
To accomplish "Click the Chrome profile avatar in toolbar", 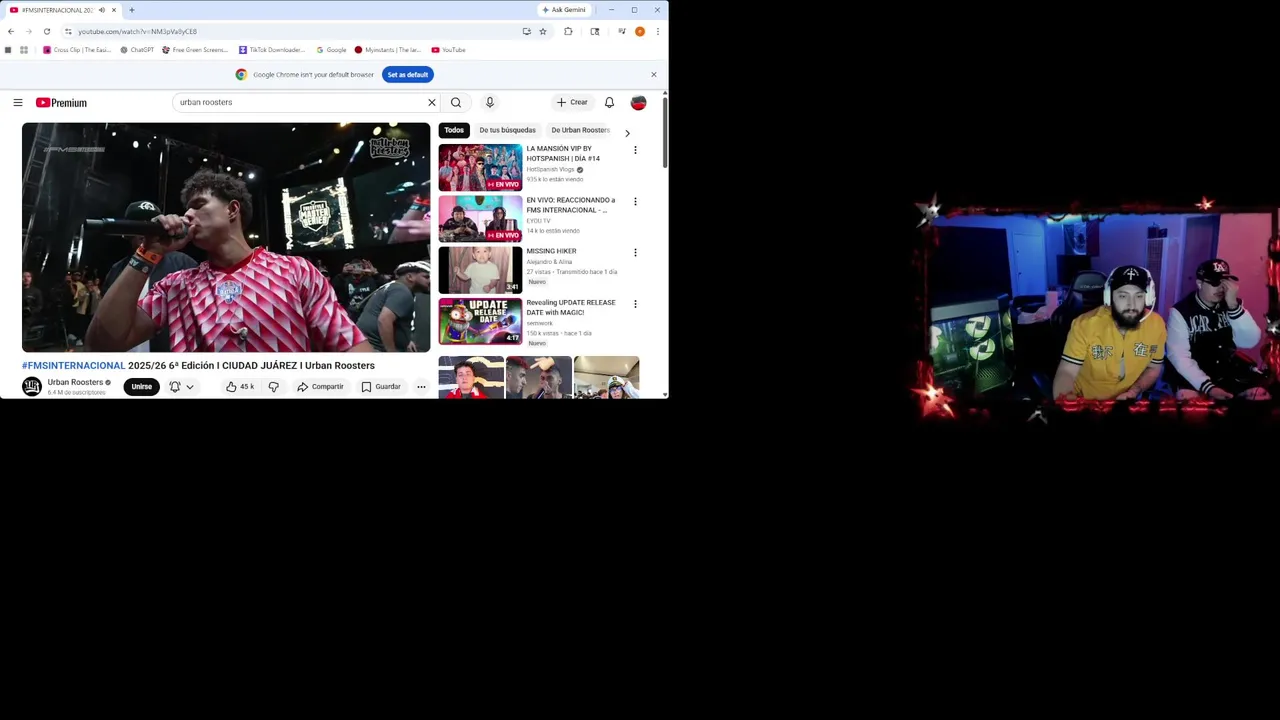I will point(640,31).
